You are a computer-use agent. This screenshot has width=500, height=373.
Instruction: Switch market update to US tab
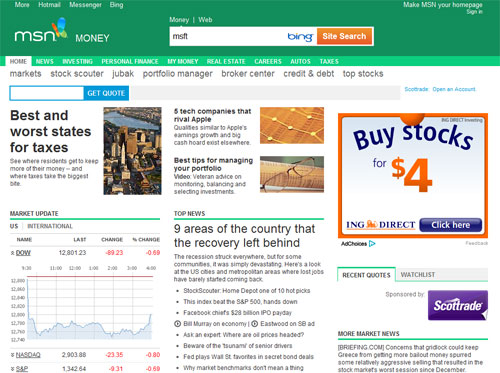(14, 226)
